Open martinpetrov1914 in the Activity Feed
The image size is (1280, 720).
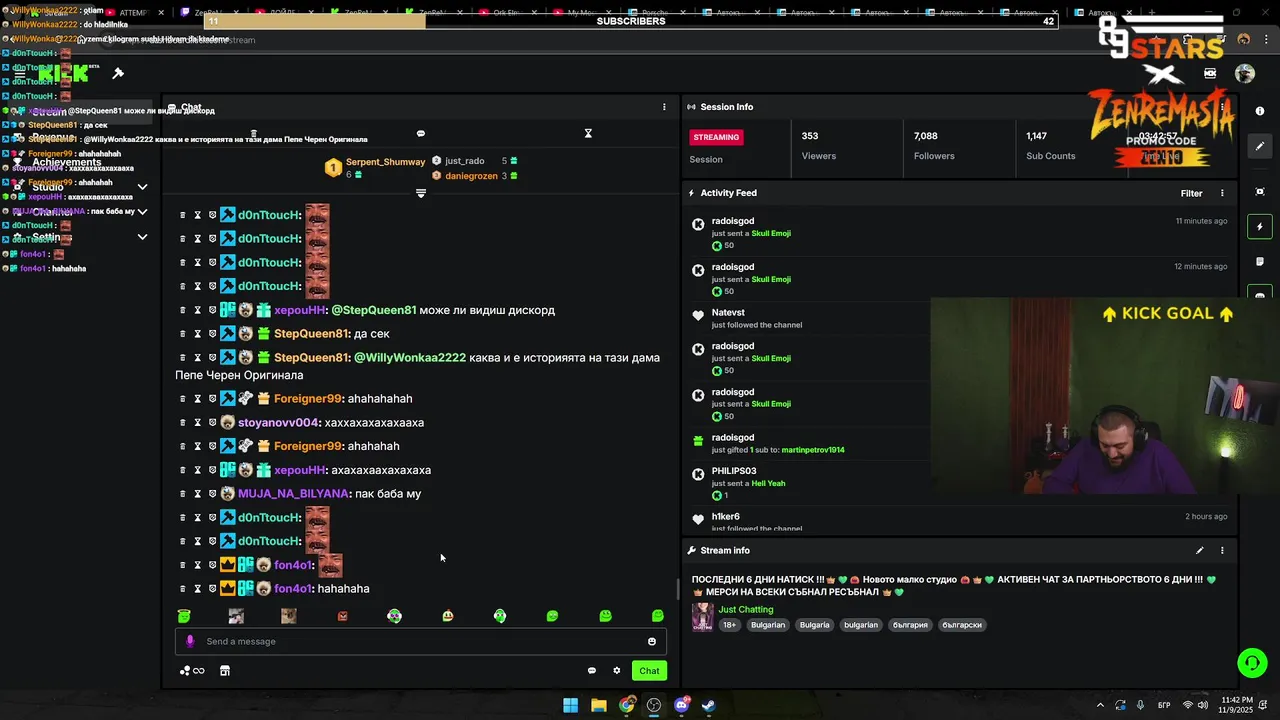point(813,450)
